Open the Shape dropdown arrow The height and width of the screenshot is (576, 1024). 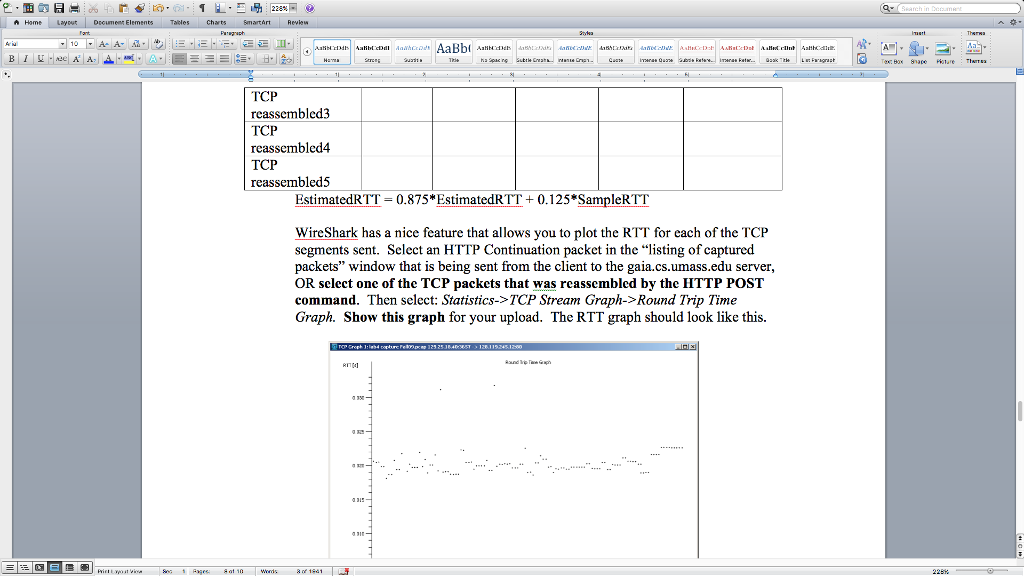926,48
